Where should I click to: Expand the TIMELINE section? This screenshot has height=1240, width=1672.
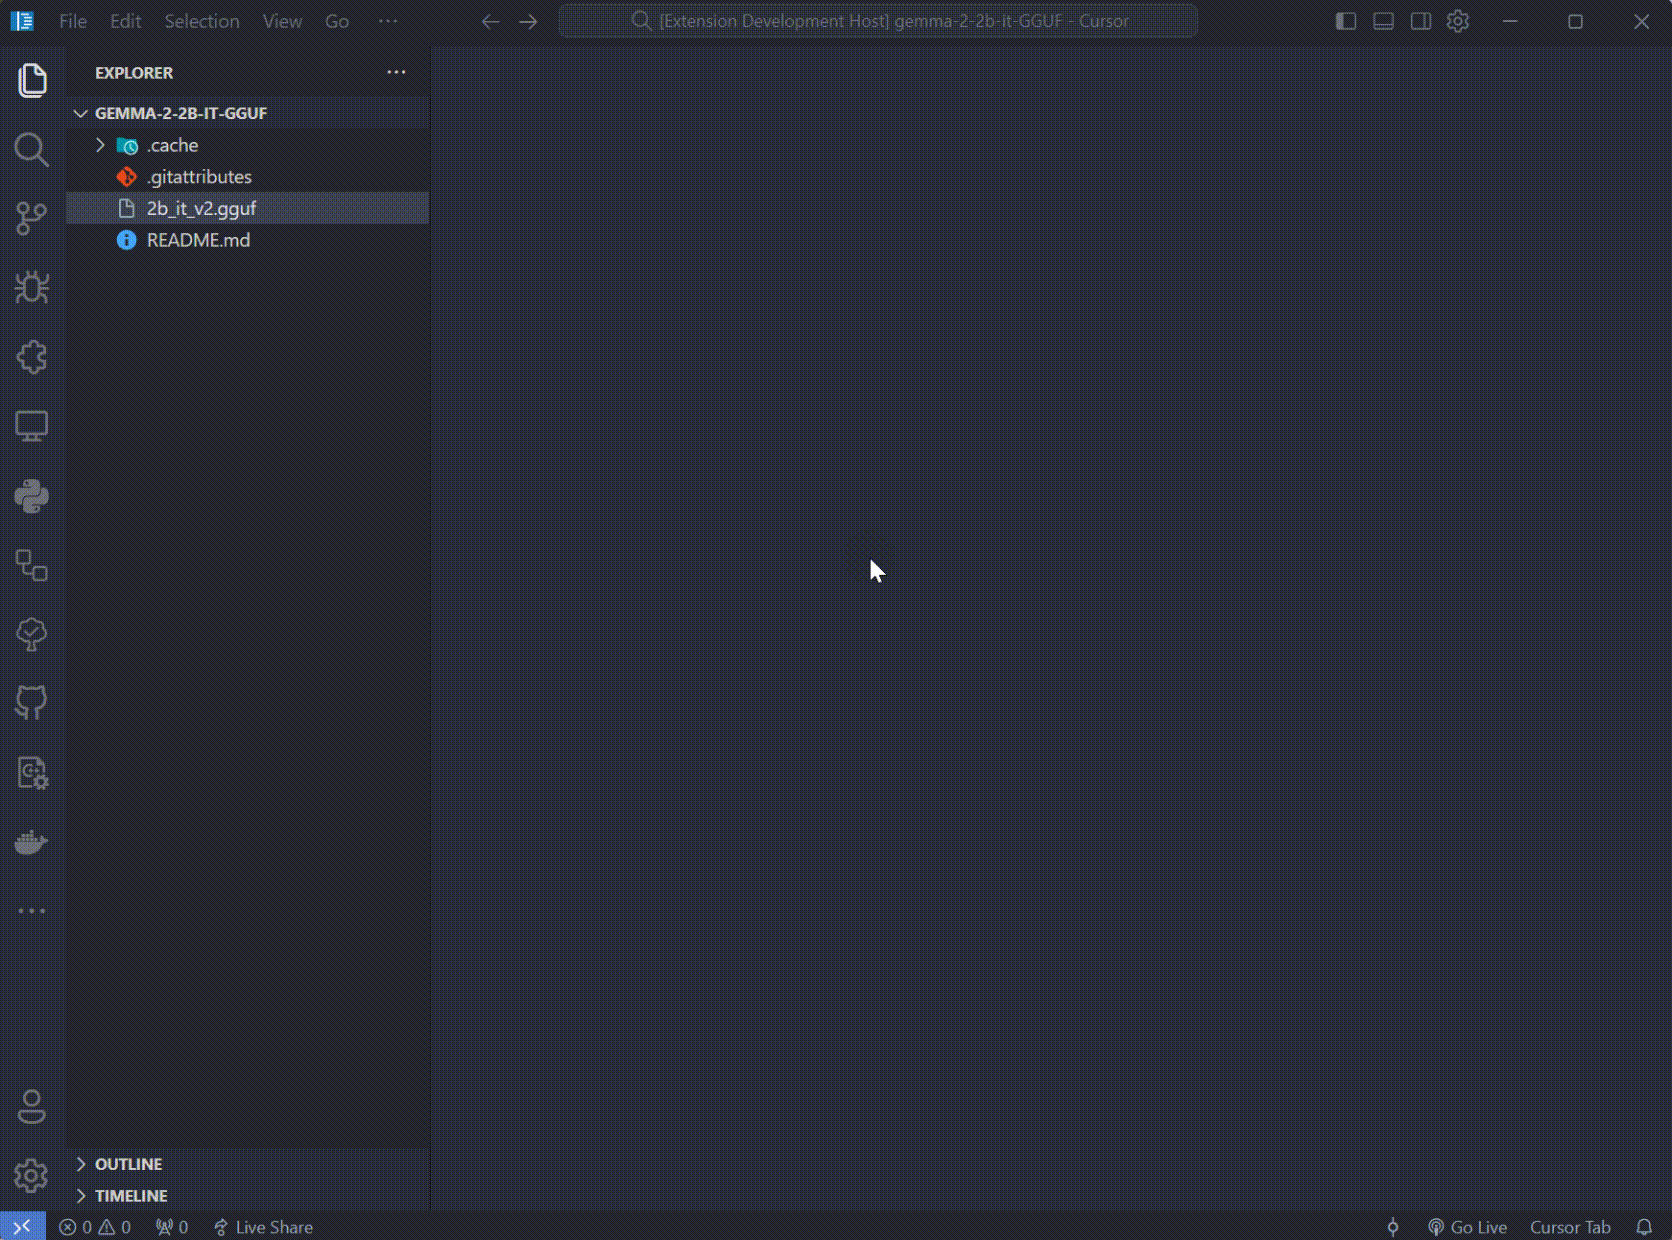248,1195
